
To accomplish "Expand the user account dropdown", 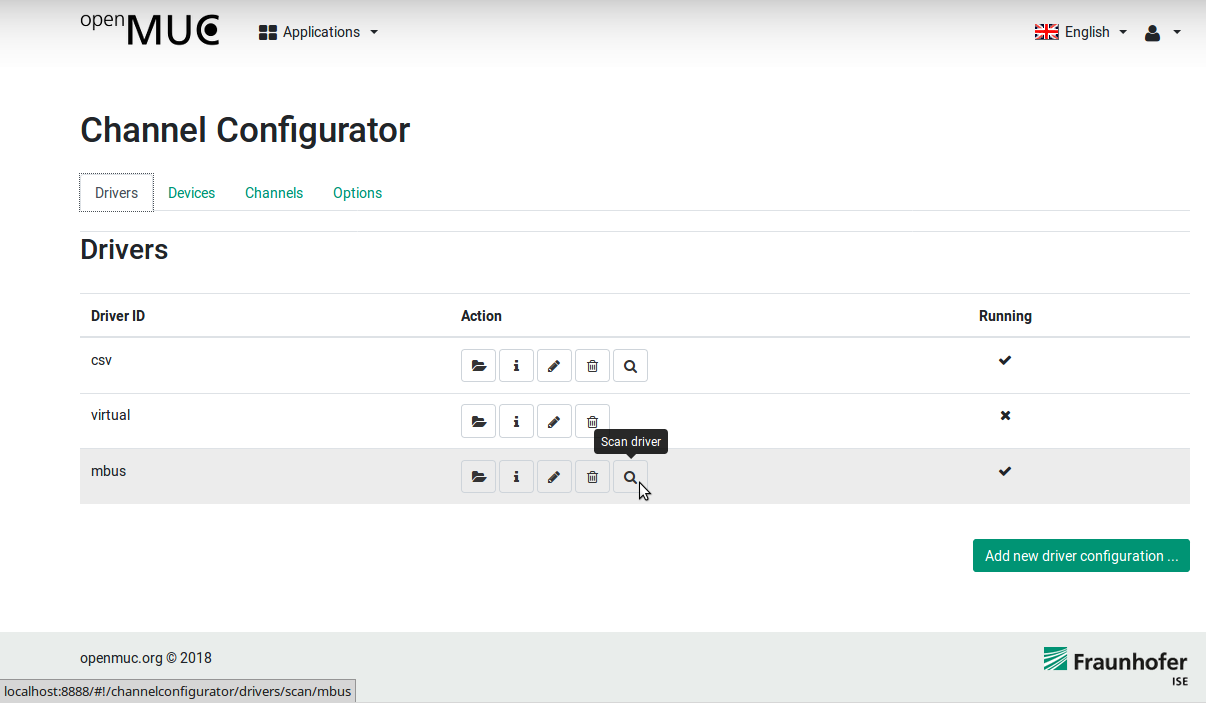I will 1162,31.
